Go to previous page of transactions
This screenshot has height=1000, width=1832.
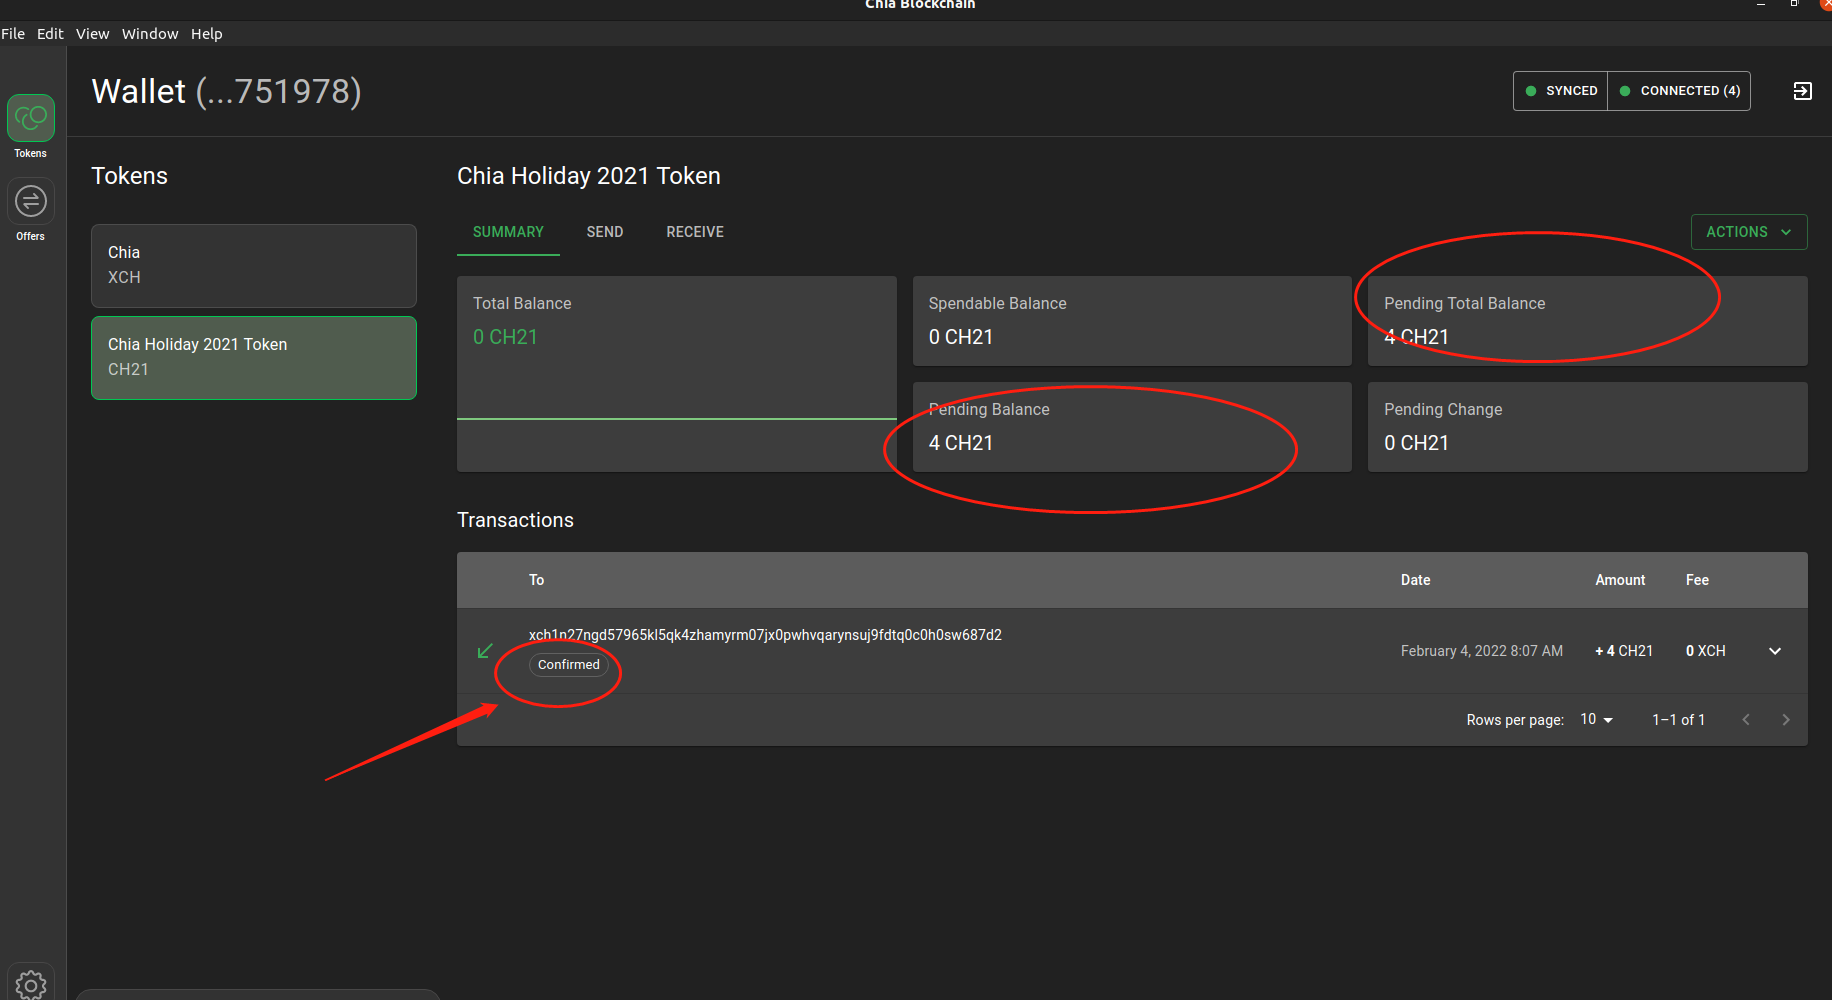pyautogui.click(x=1746, y=719)
